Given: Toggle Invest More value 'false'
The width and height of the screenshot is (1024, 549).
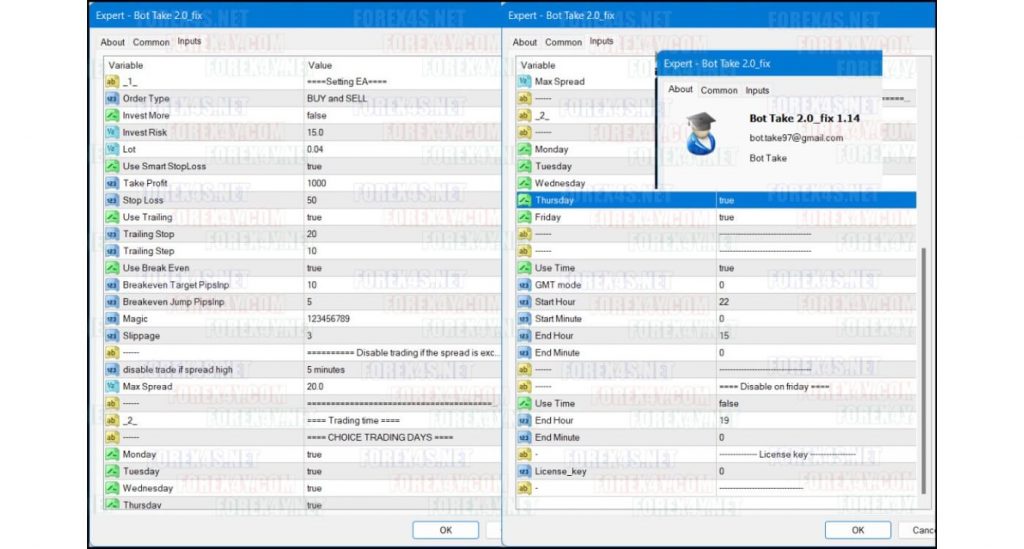Looking at the screenshot, I should [x=317, y=116].
